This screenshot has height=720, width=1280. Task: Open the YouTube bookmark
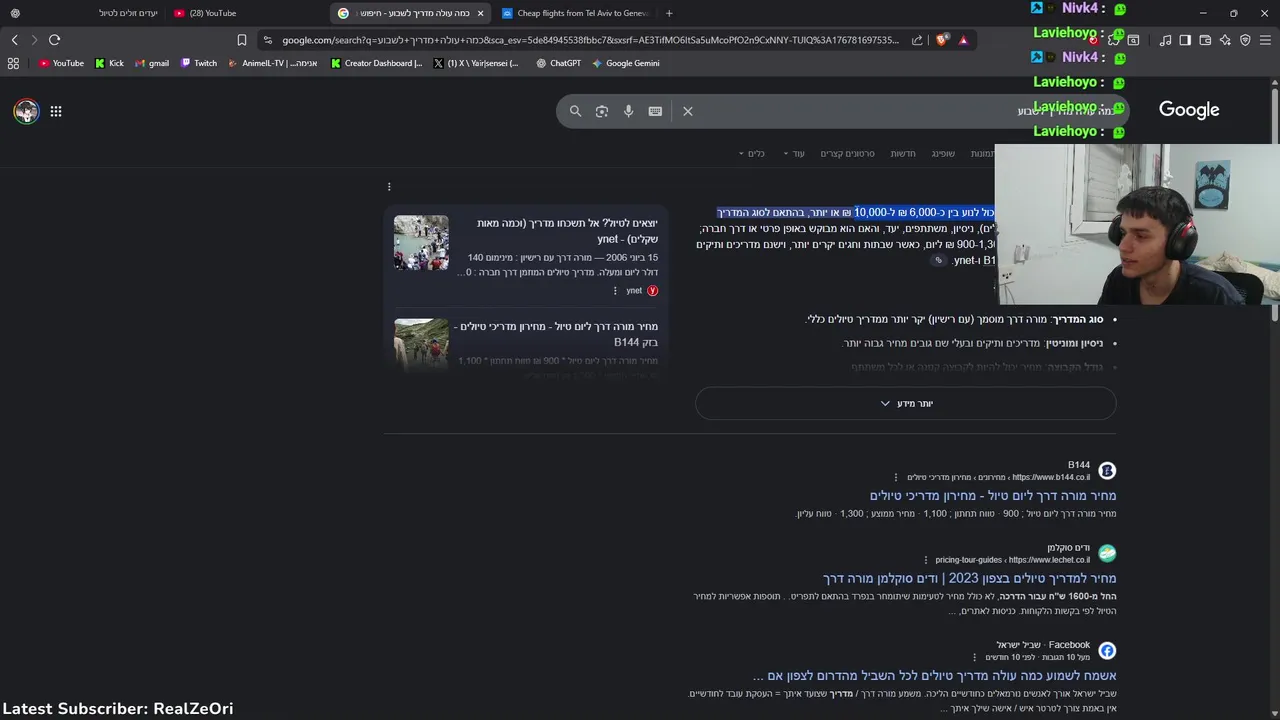(61, 63)
